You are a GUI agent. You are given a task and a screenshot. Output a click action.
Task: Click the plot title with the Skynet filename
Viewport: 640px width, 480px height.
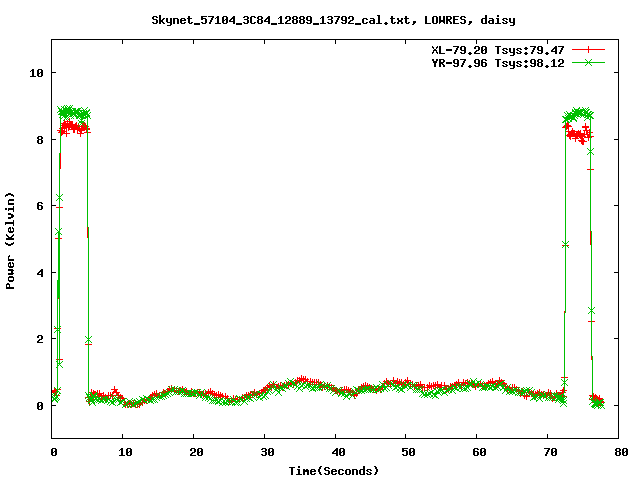pos(320,19)
